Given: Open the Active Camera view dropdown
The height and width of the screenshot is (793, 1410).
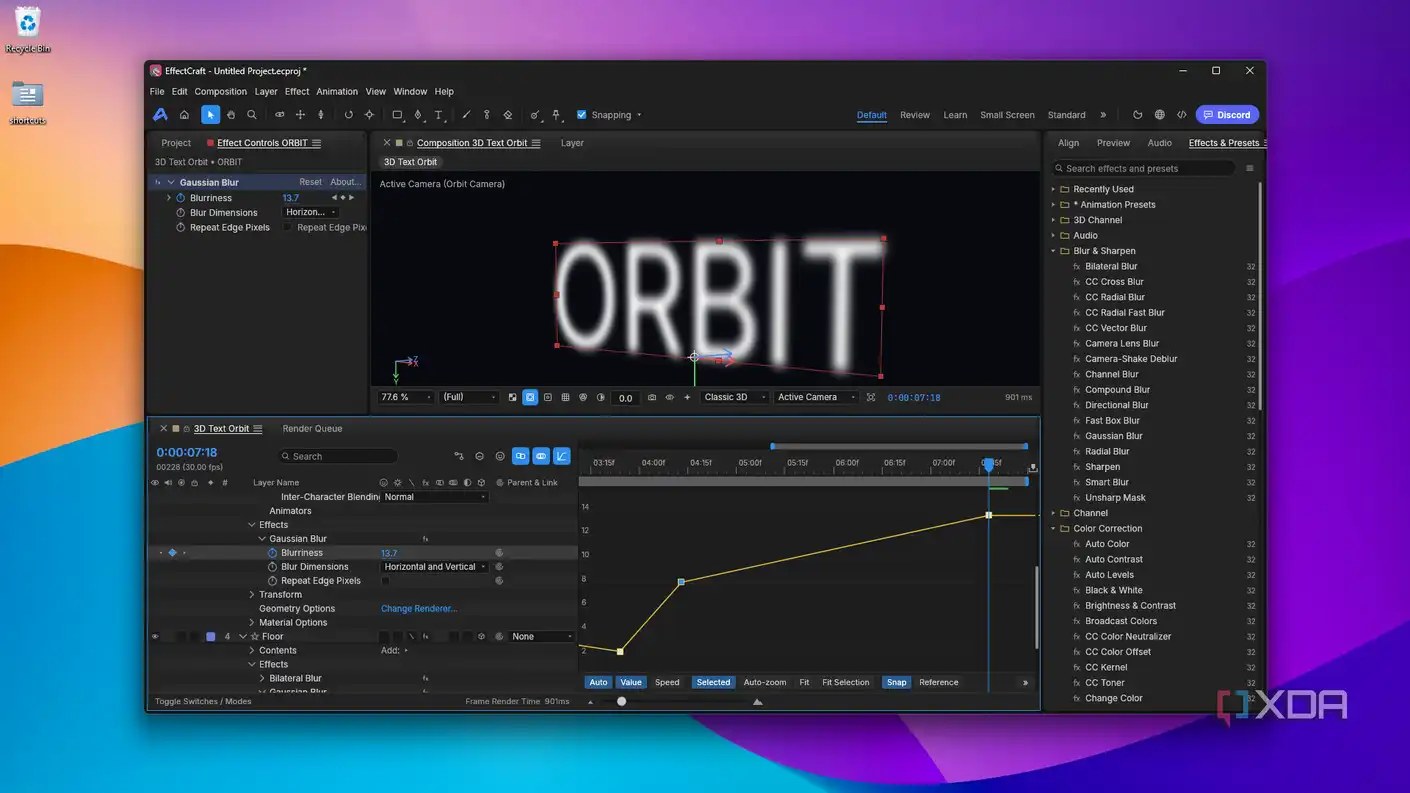Looking at the screenshot, I should (816, 397).
